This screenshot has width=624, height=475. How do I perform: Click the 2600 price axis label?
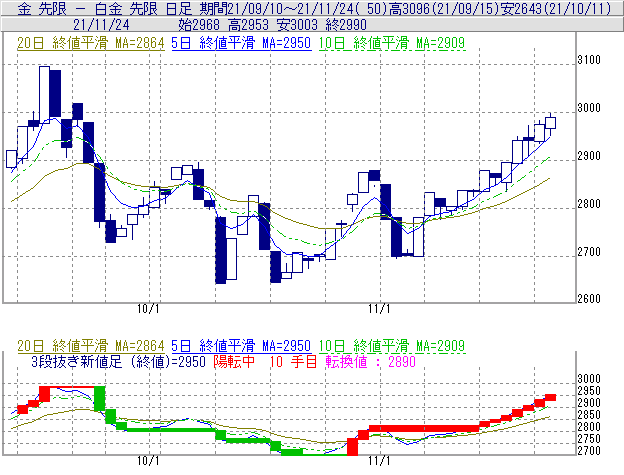589,299
